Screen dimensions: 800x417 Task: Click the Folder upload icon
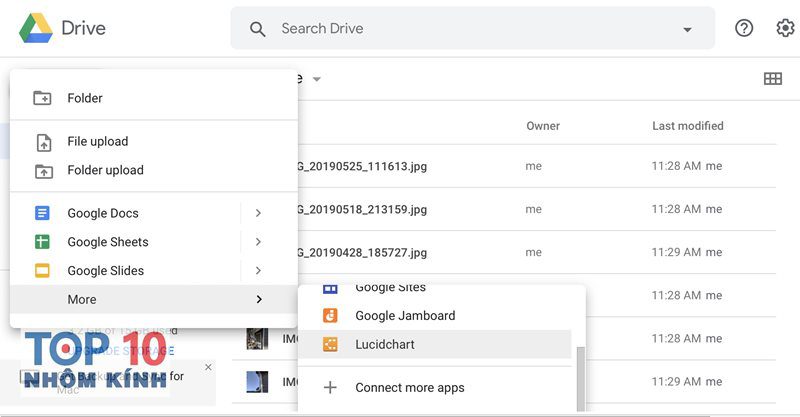pos(44,171)
